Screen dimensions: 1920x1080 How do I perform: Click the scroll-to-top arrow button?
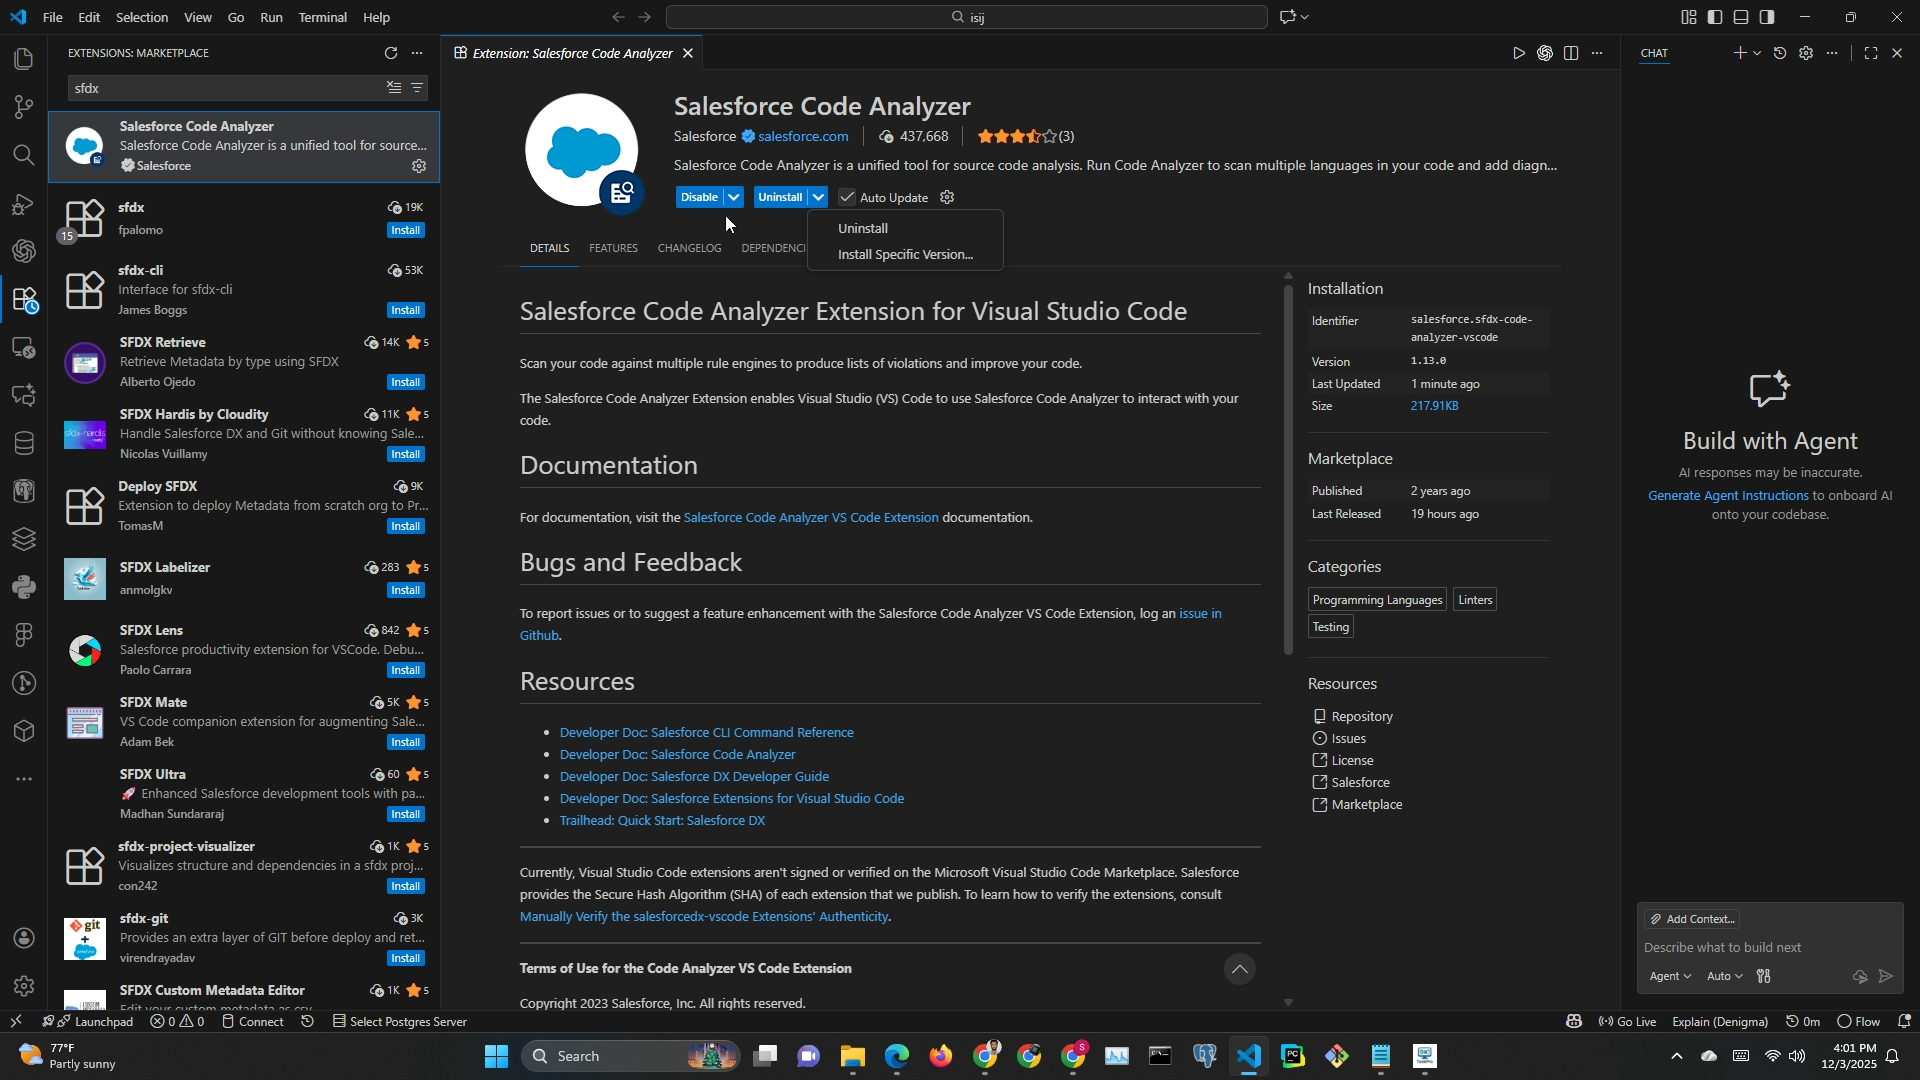pyautogui.click(x=1239, y=969)
